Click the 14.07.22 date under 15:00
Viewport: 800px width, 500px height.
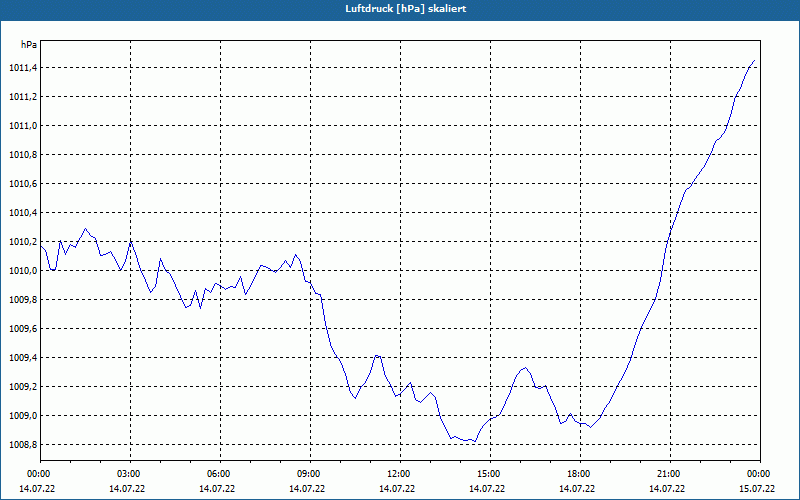487,489
